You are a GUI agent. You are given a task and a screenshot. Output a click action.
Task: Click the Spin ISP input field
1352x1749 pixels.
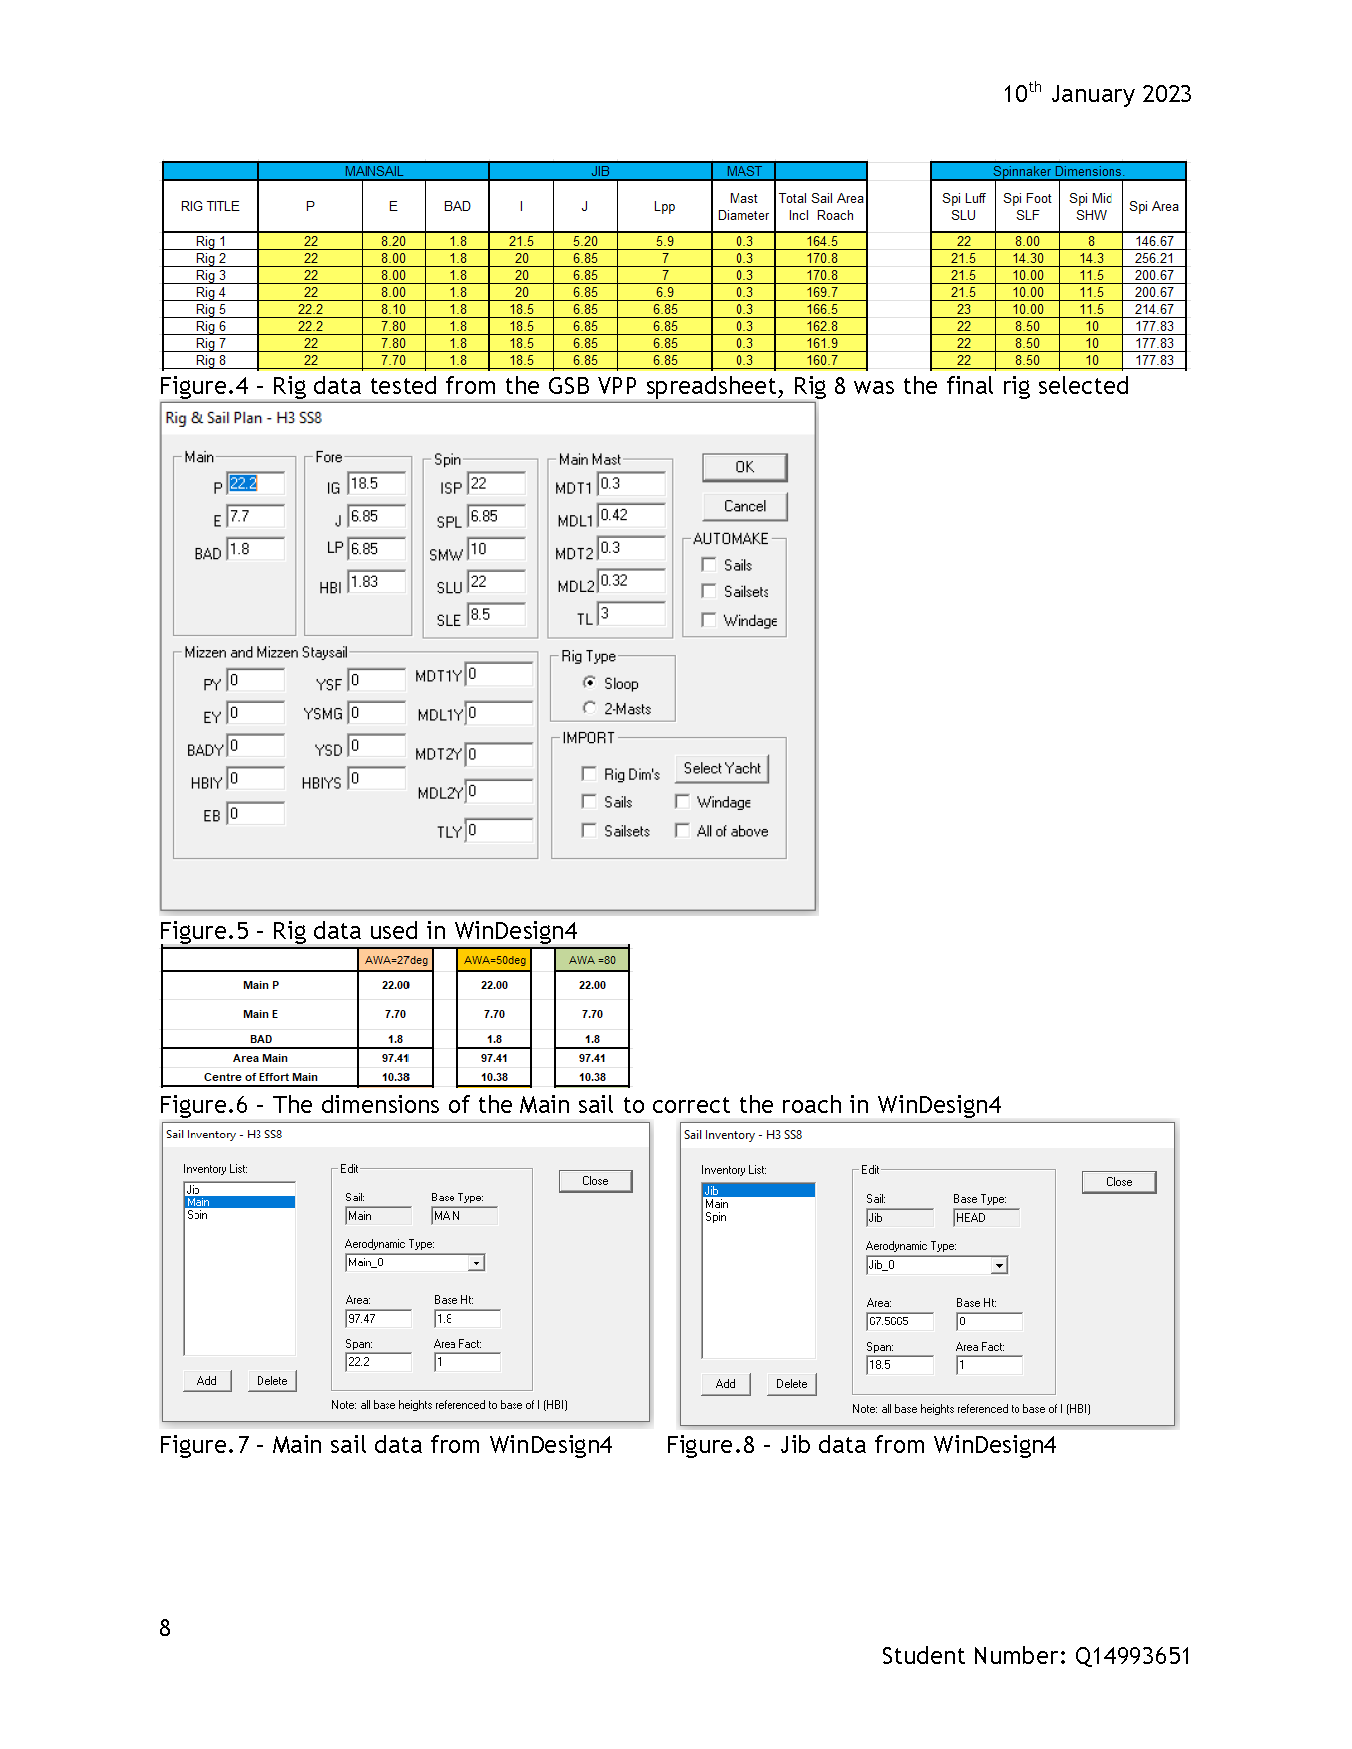point(496,484)
